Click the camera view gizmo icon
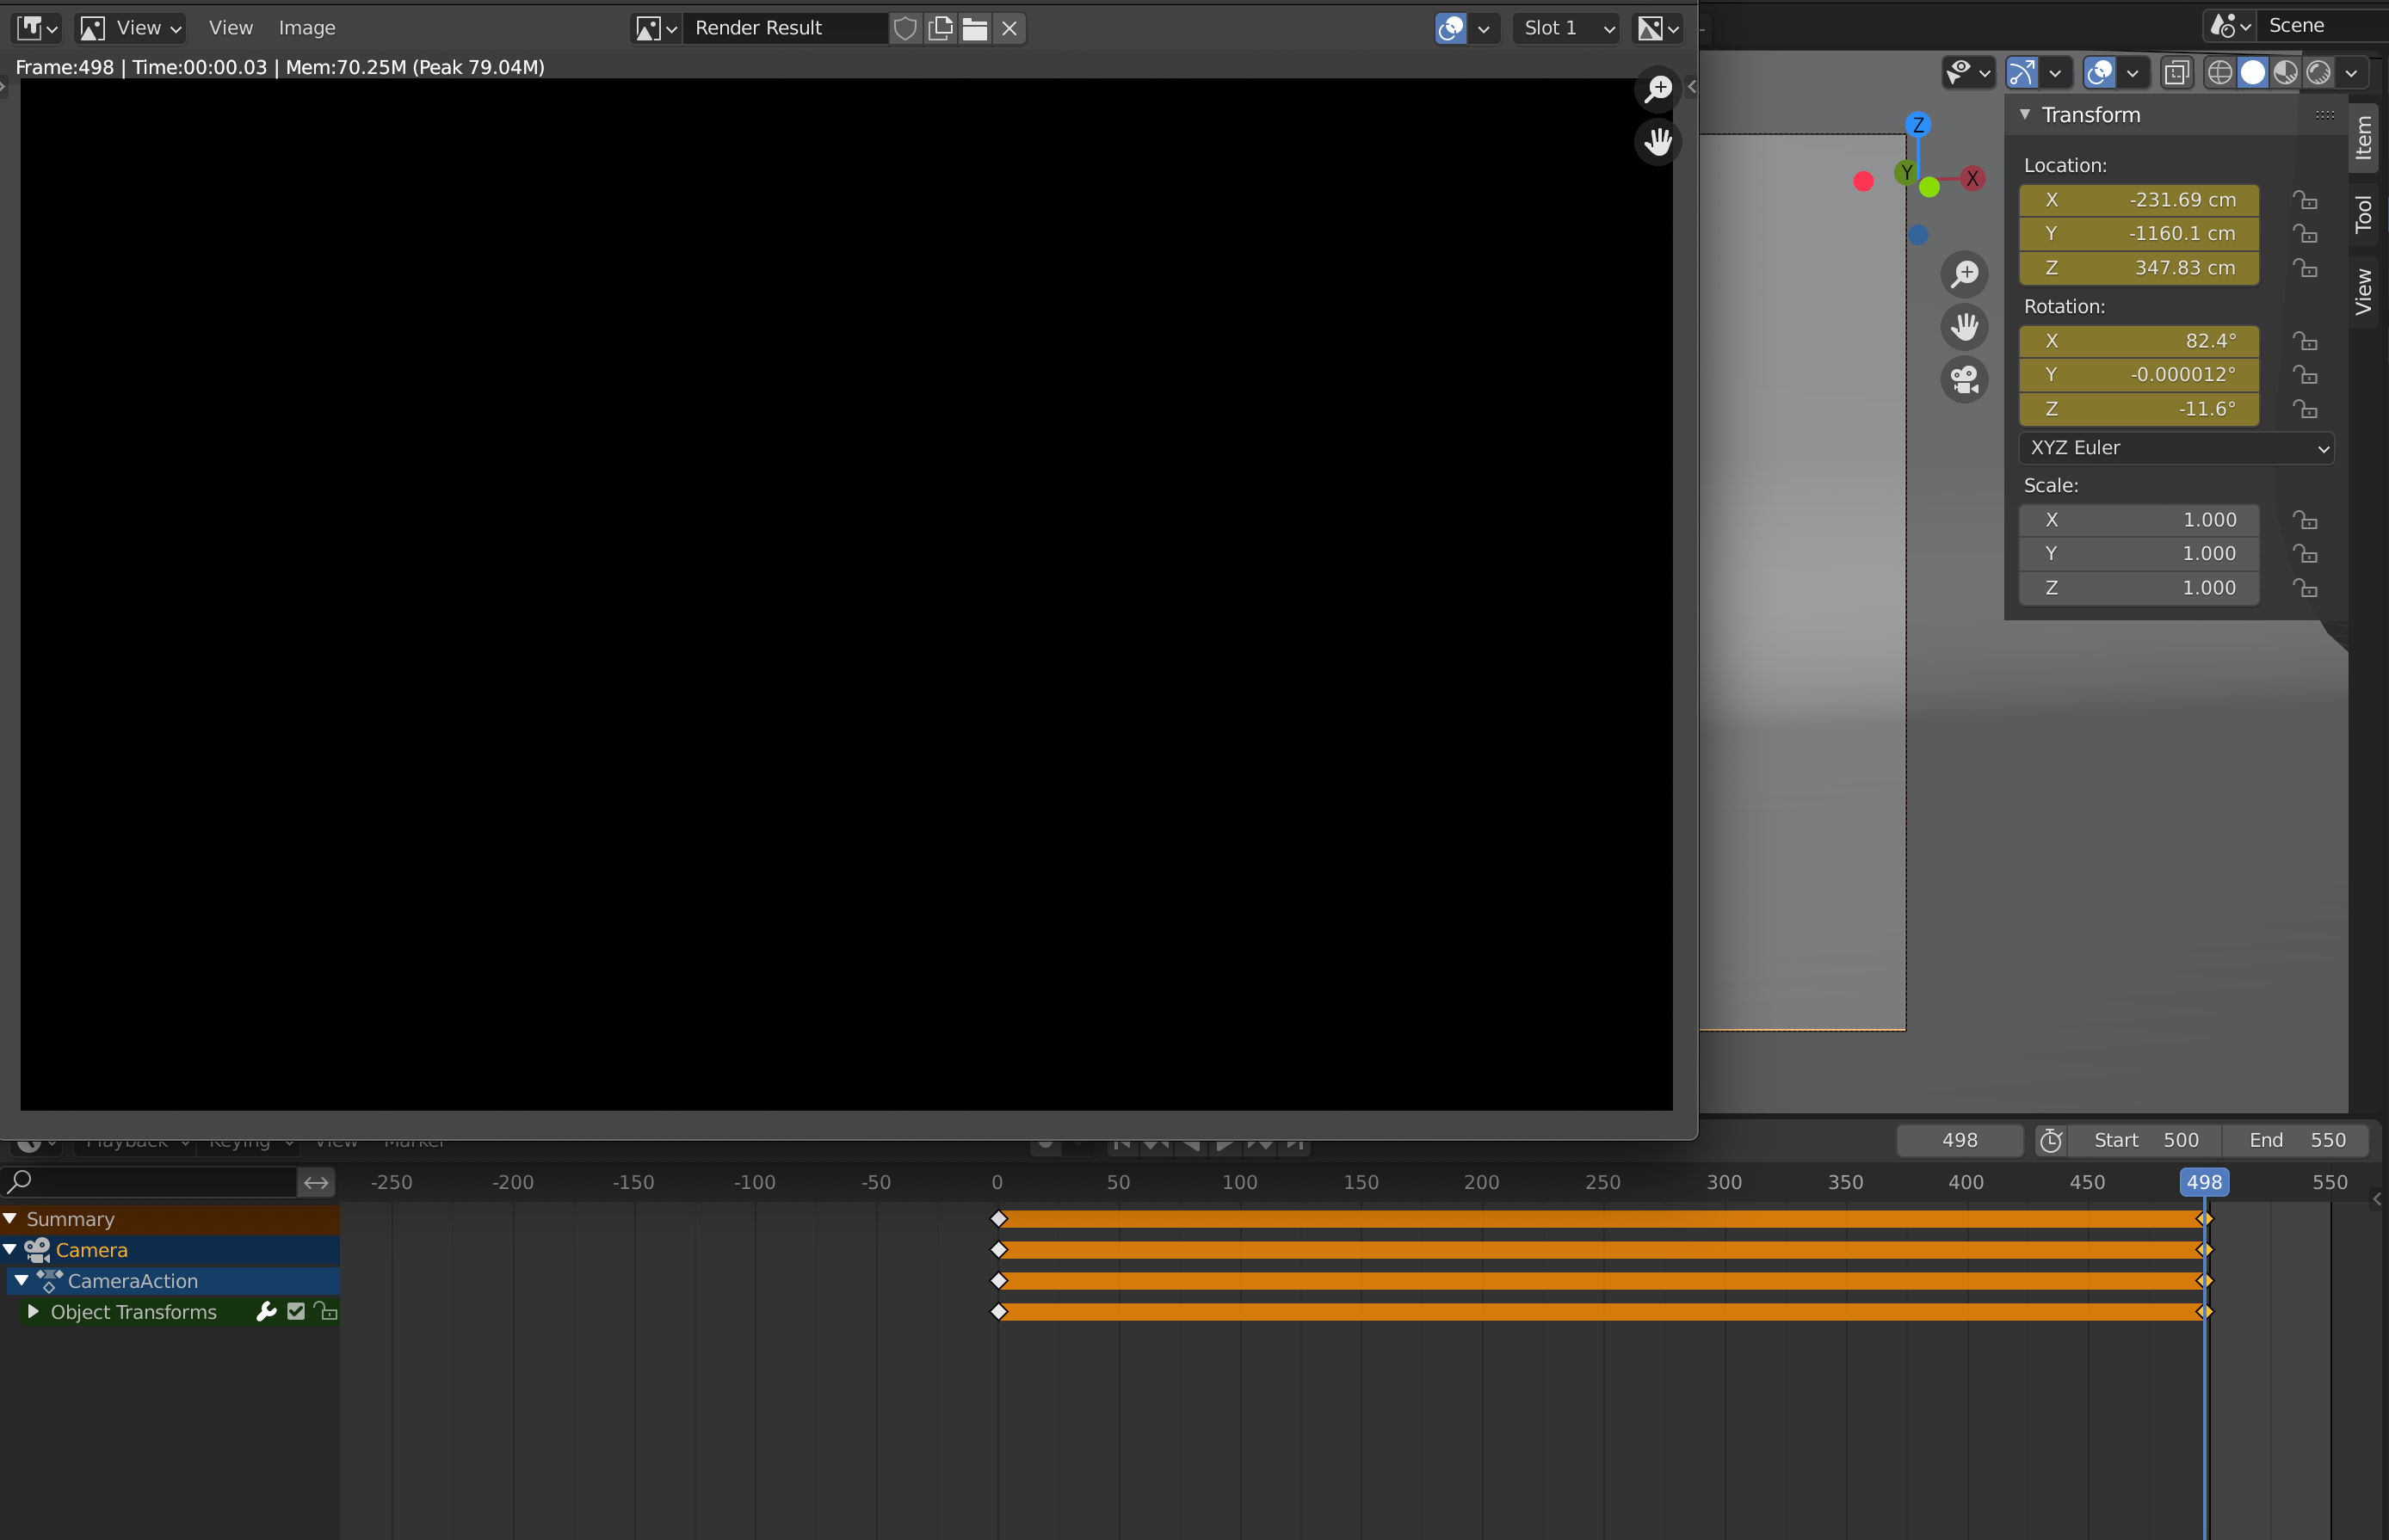Screen dimensions: 2389x1540 (x=1963, y=379)
